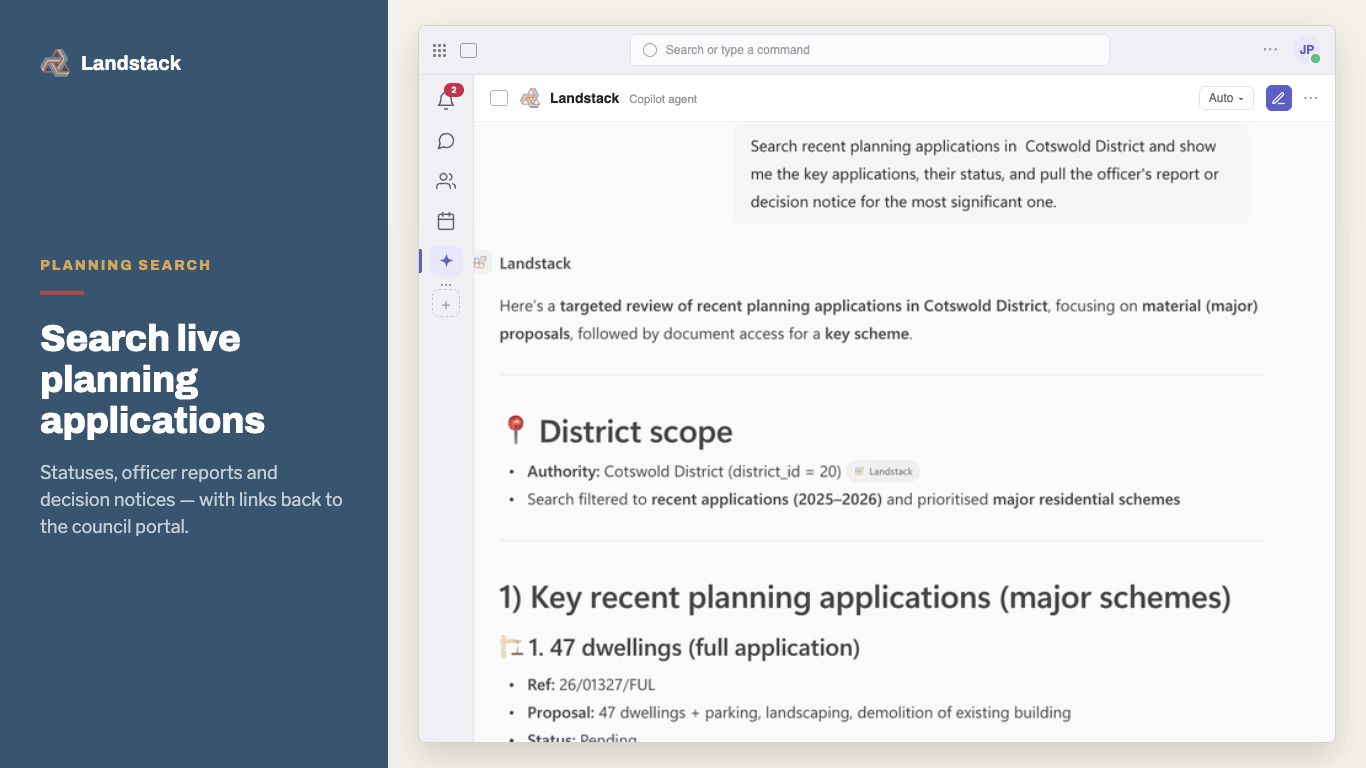
Task: Click 'Search live planning applications' banner headline
Action: tap(152, 379)
